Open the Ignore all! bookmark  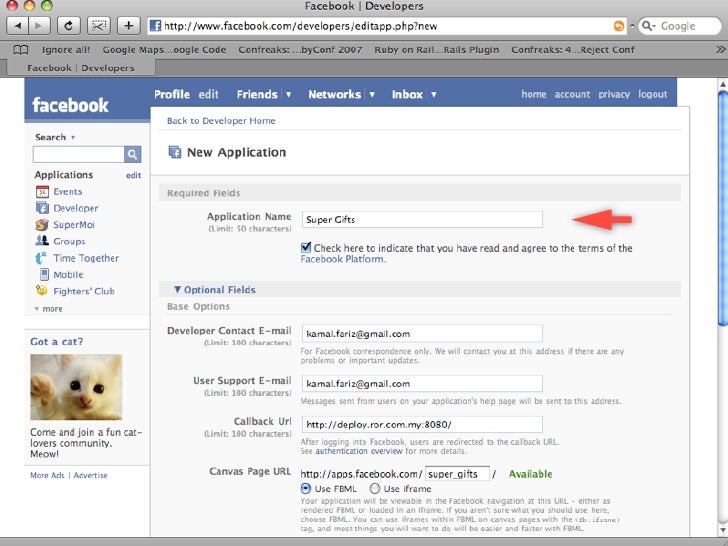point(66,50)
